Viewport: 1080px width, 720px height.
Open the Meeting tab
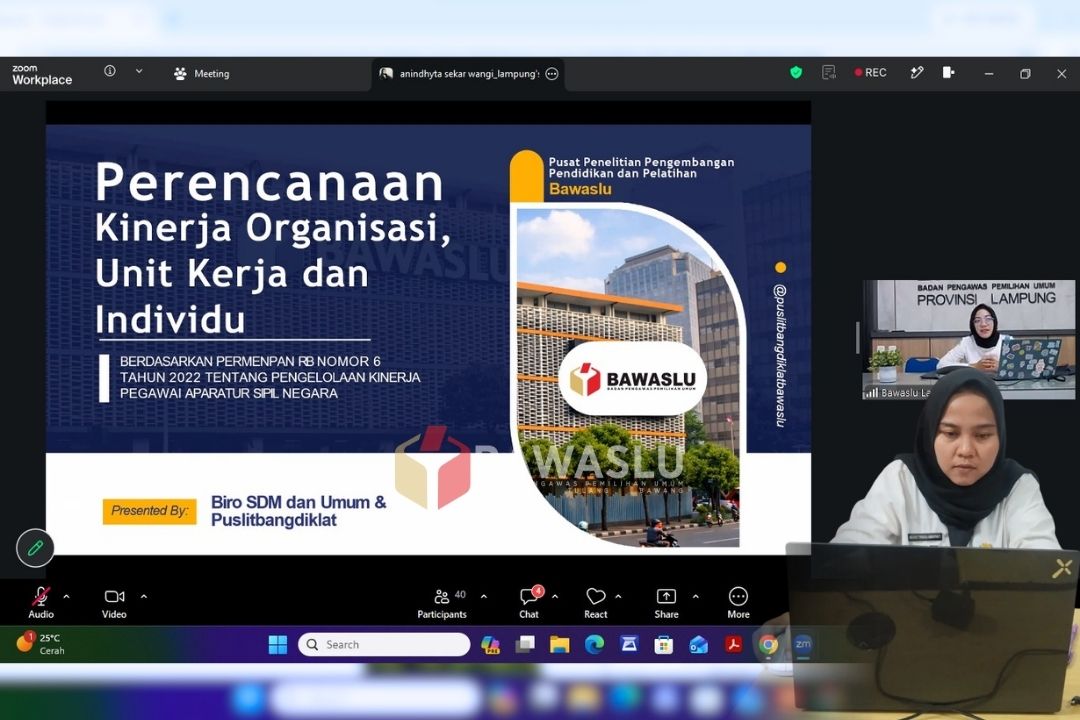point(202,74)
